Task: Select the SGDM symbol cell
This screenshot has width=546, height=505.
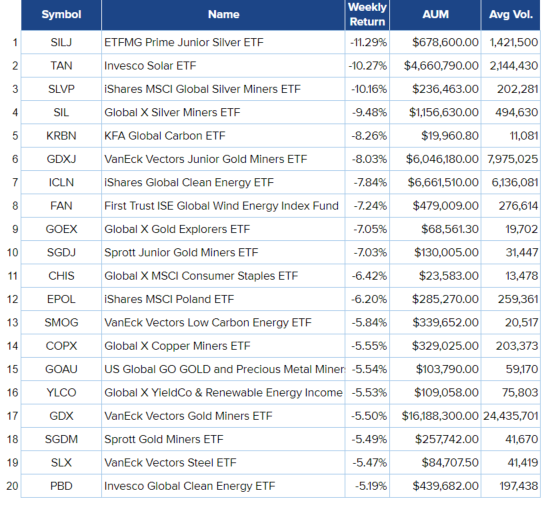Action: coord(61,439)
